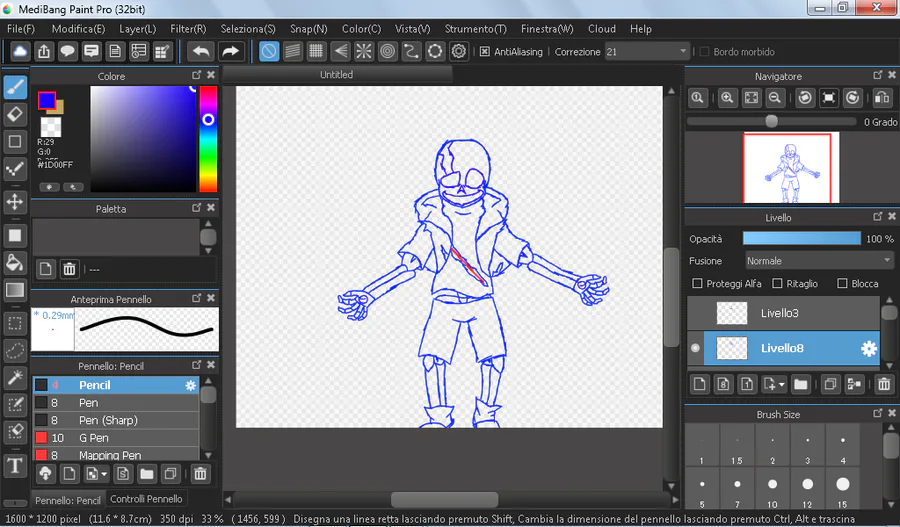Turn snap off with circle-slash icon

pyautogui.click(x=269, y=52)
